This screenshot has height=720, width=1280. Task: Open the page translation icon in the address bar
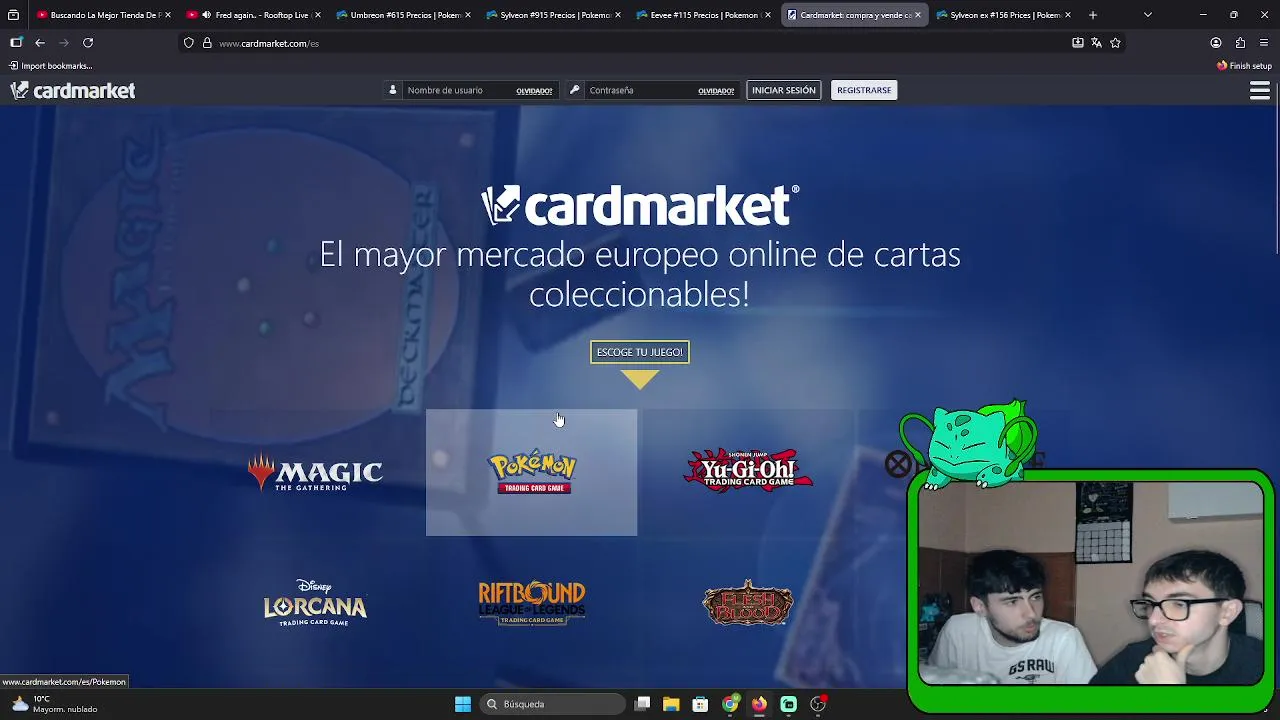1096,43
